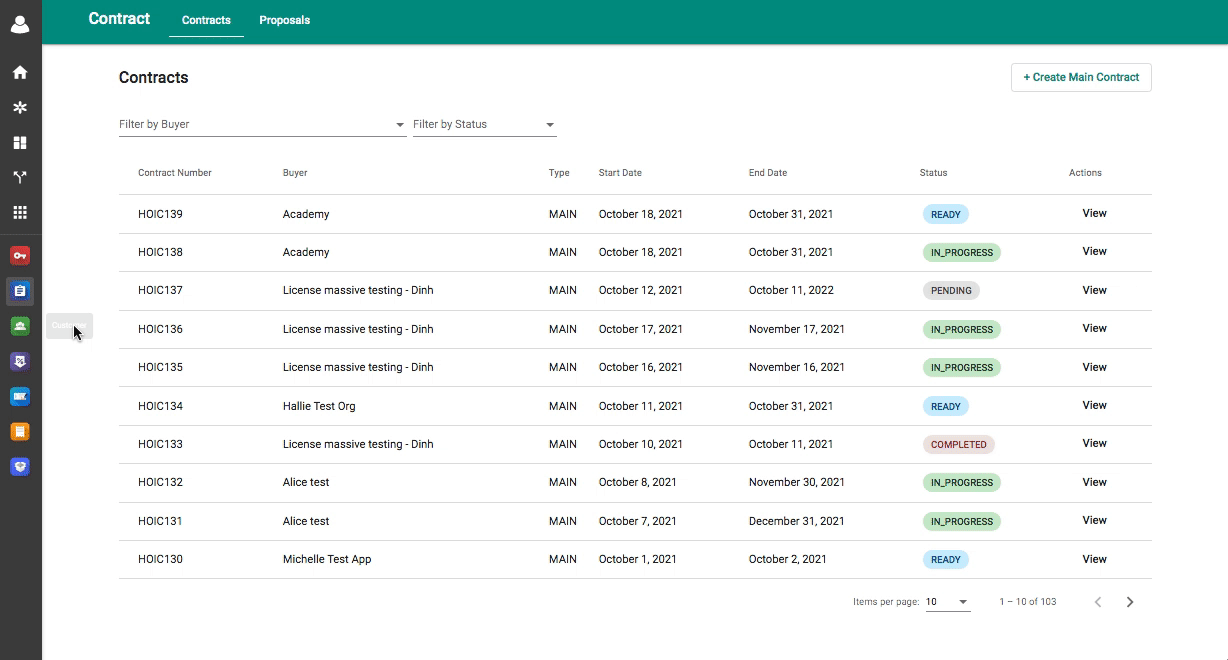Viewport: 1228px width, 660px height.
Task: Open the apps grid sidebar icon
Action: point(20,213)
